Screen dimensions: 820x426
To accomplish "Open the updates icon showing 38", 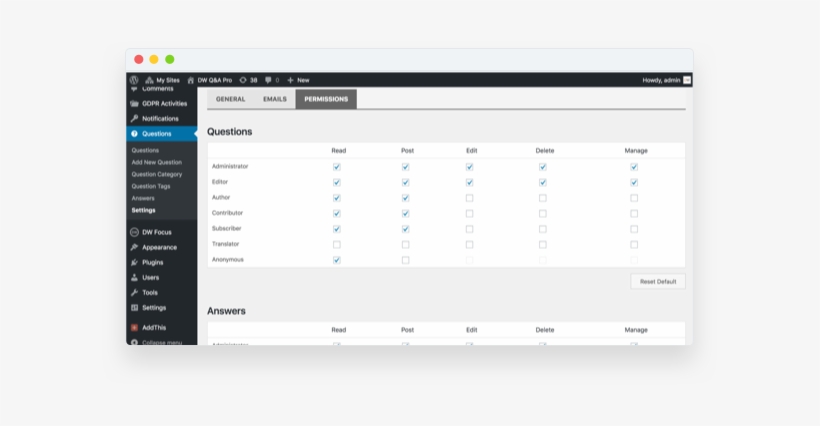I will point(243,80).
